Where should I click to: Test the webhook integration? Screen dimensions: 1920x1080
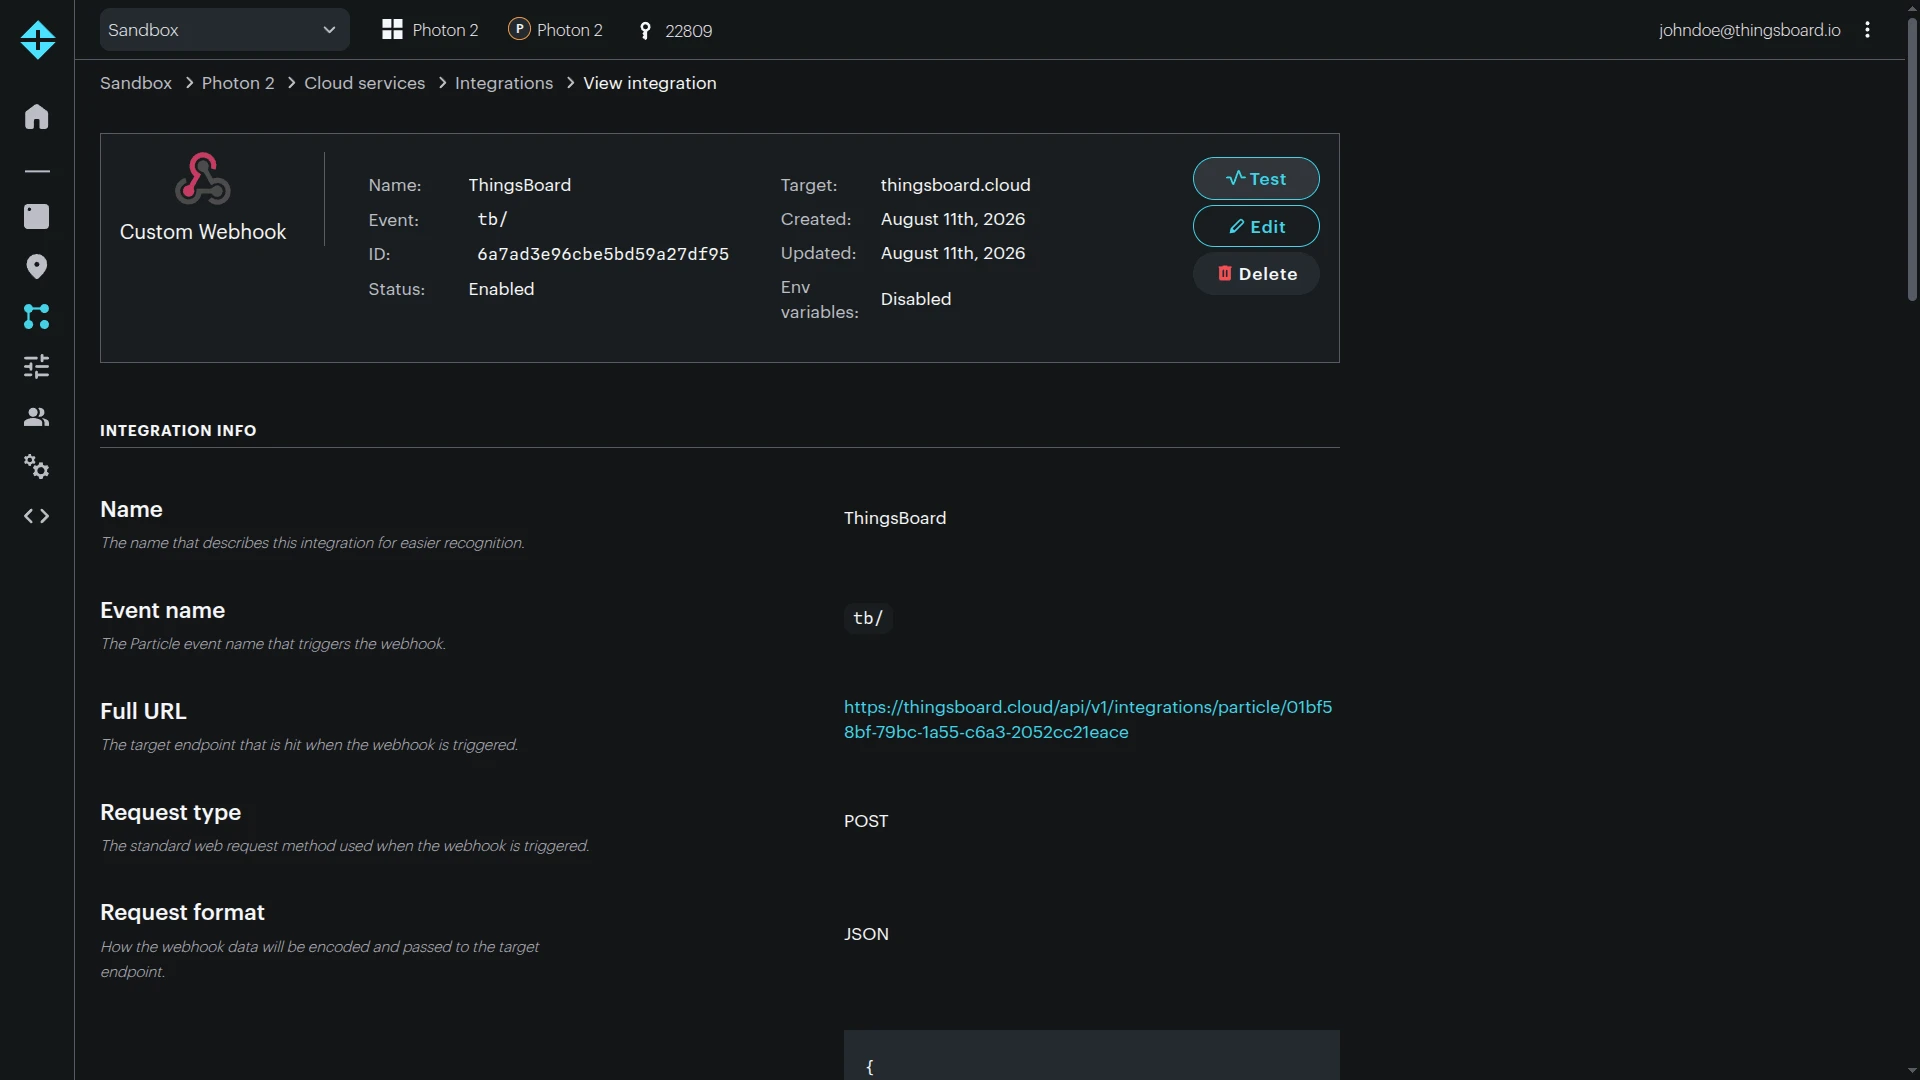click(x=1256, y=179)
